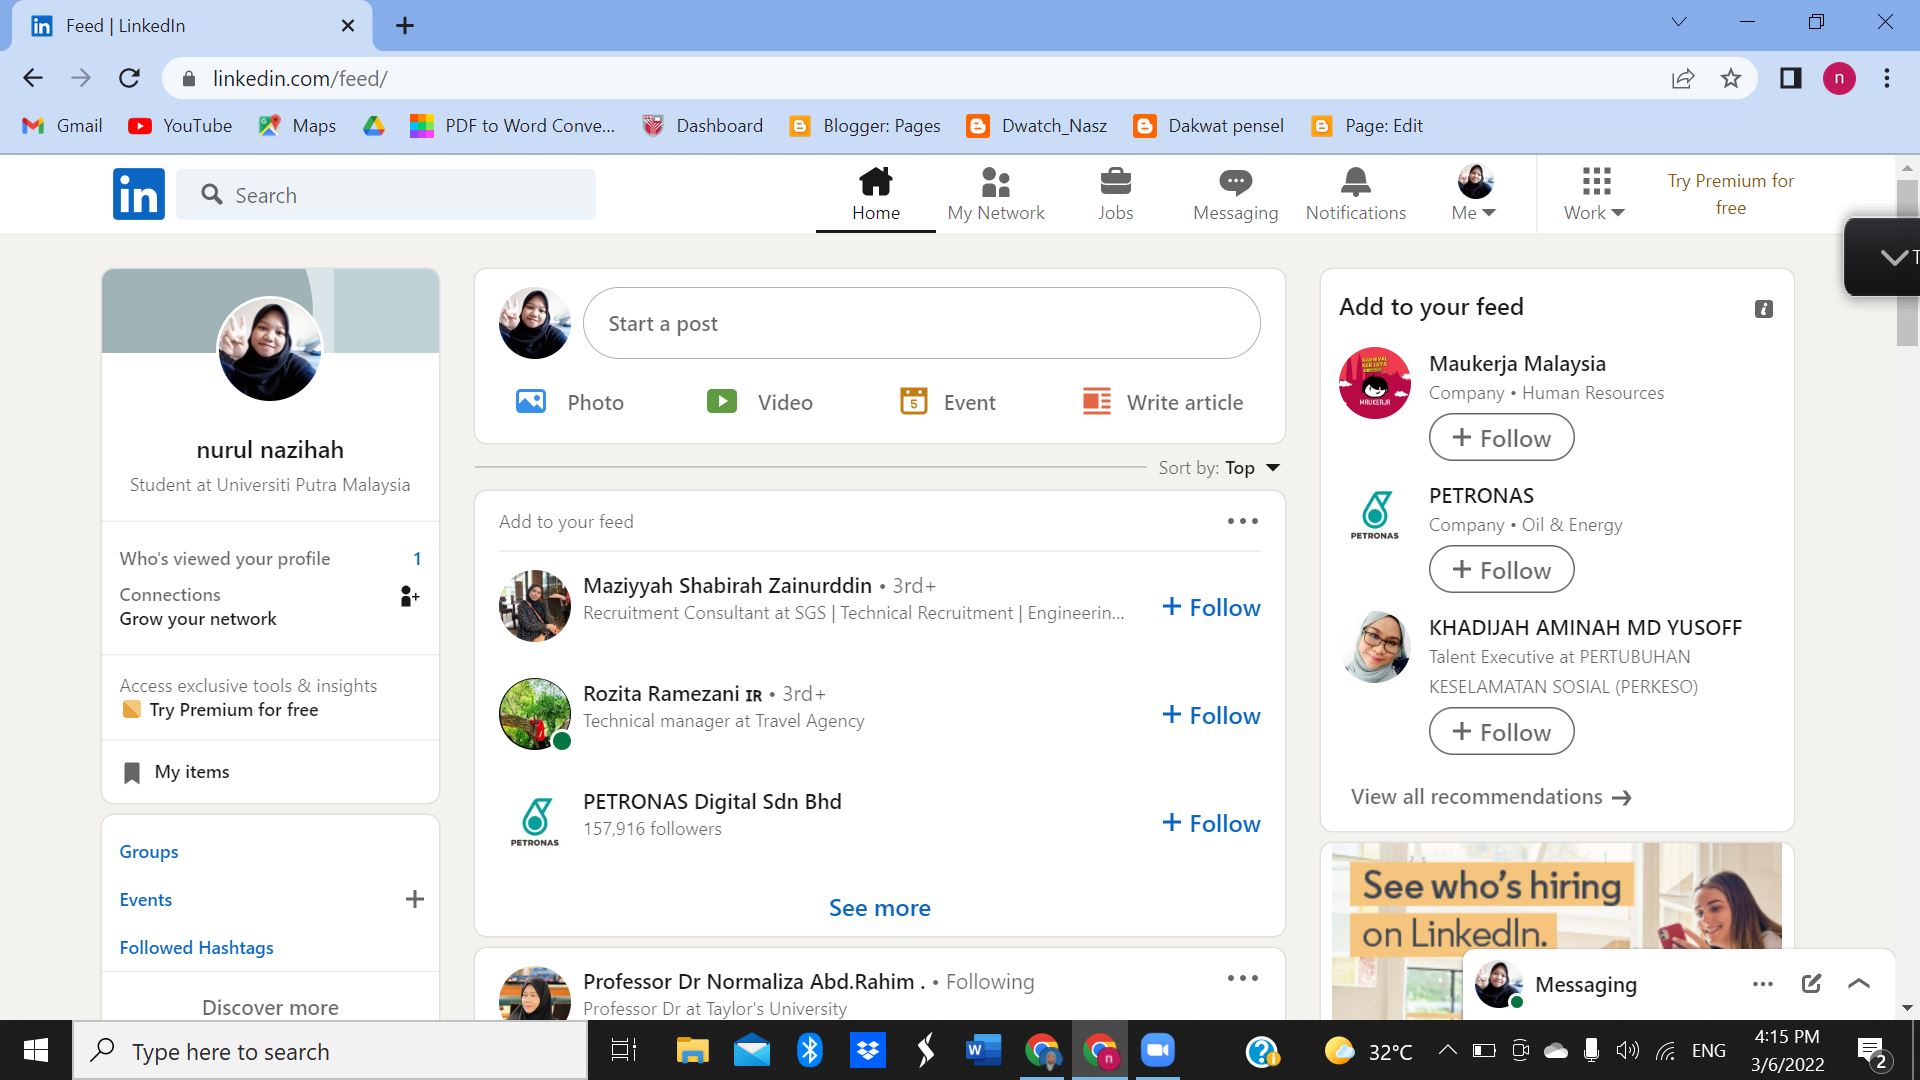This screenshot has height=1080, width=1920.
Task: Follow PETRONAS in sidebar
Action: pyautogui.click(x=1501, y=570)
